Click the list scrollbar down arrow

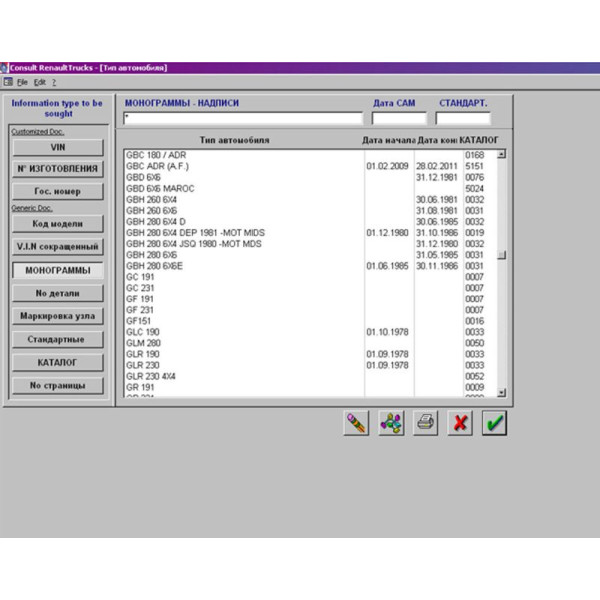tap(502, 393)
